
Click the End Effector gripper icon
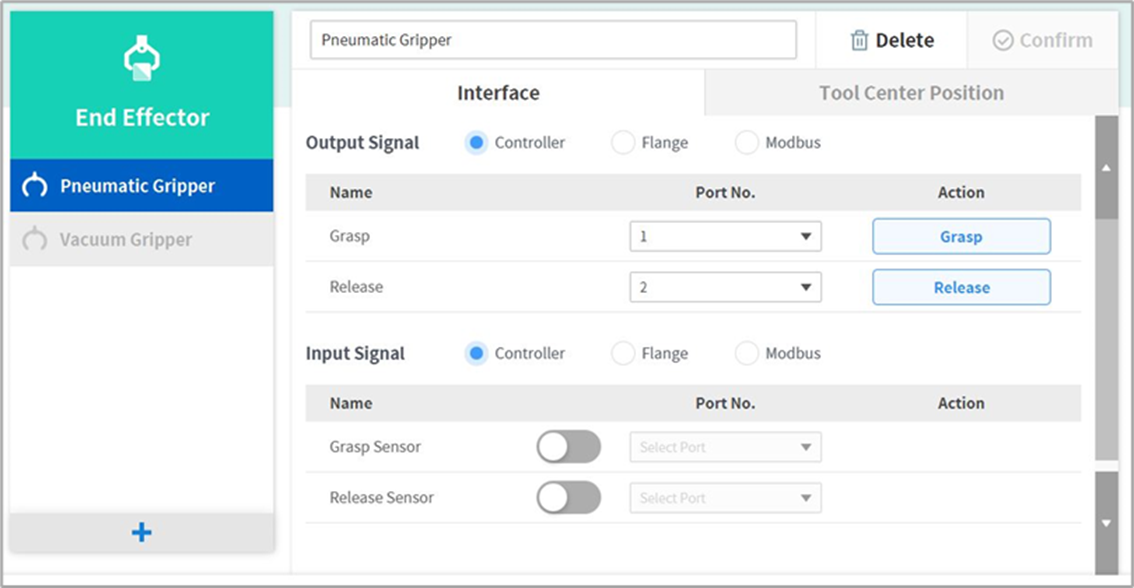pos(141,61)
